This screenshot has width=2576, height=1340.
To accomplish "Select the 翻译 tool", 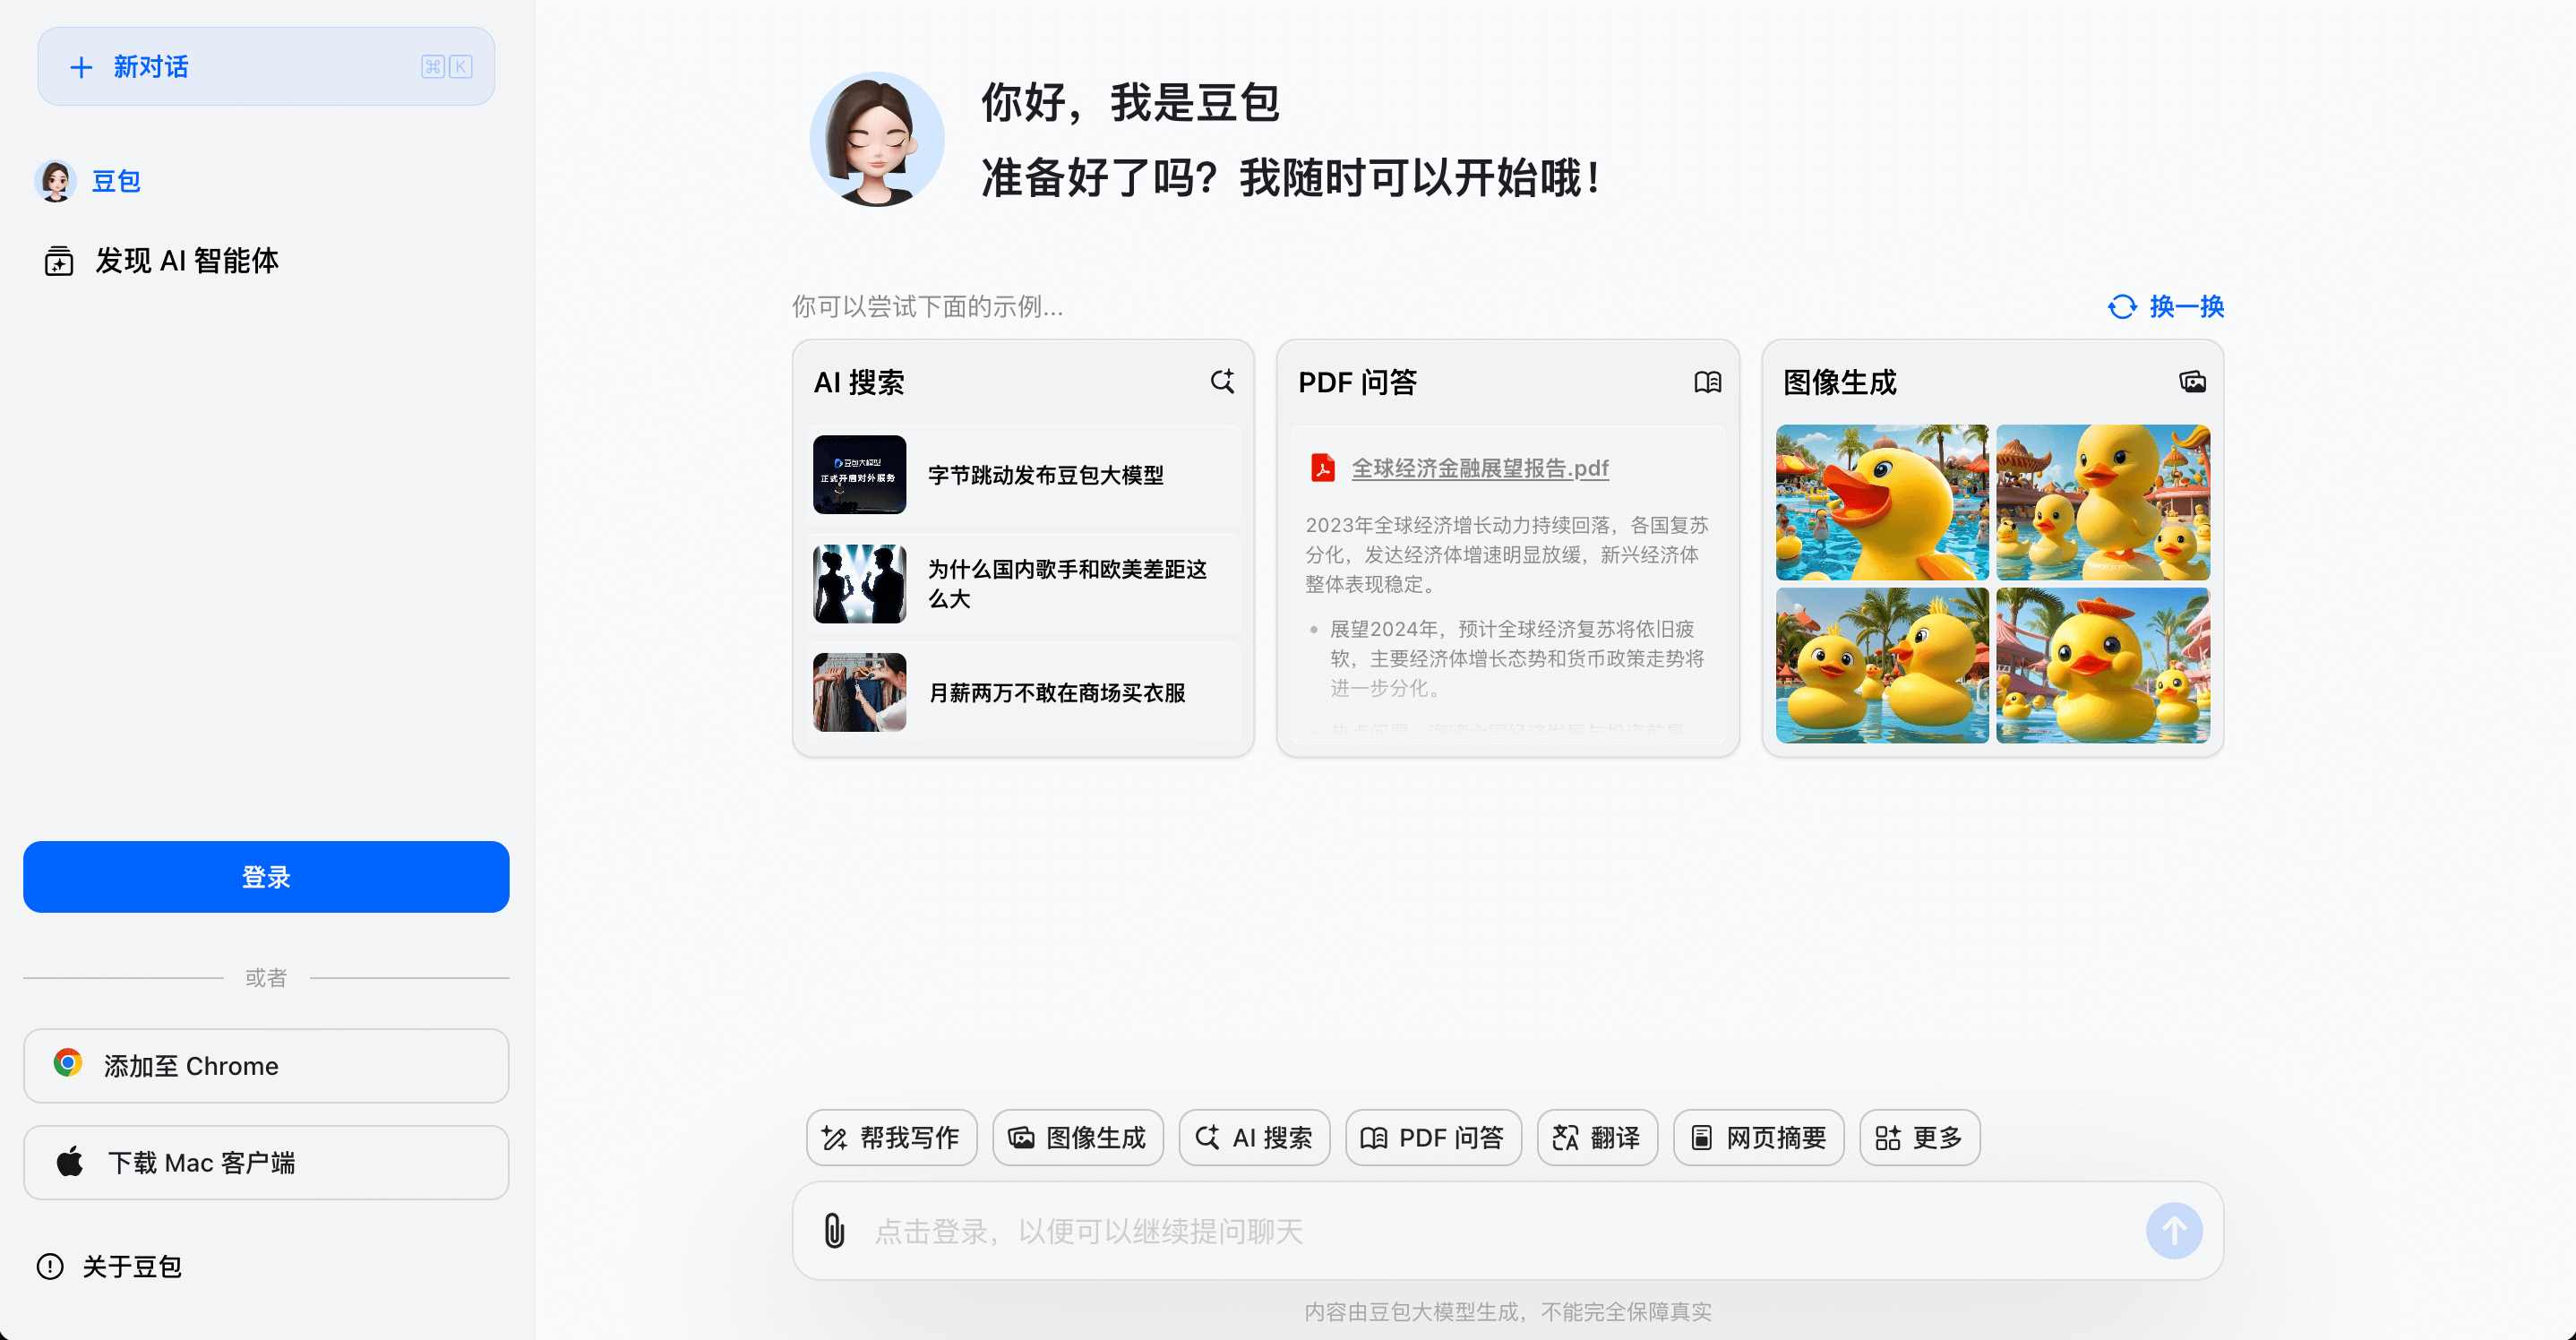I will point(1597,1137).
